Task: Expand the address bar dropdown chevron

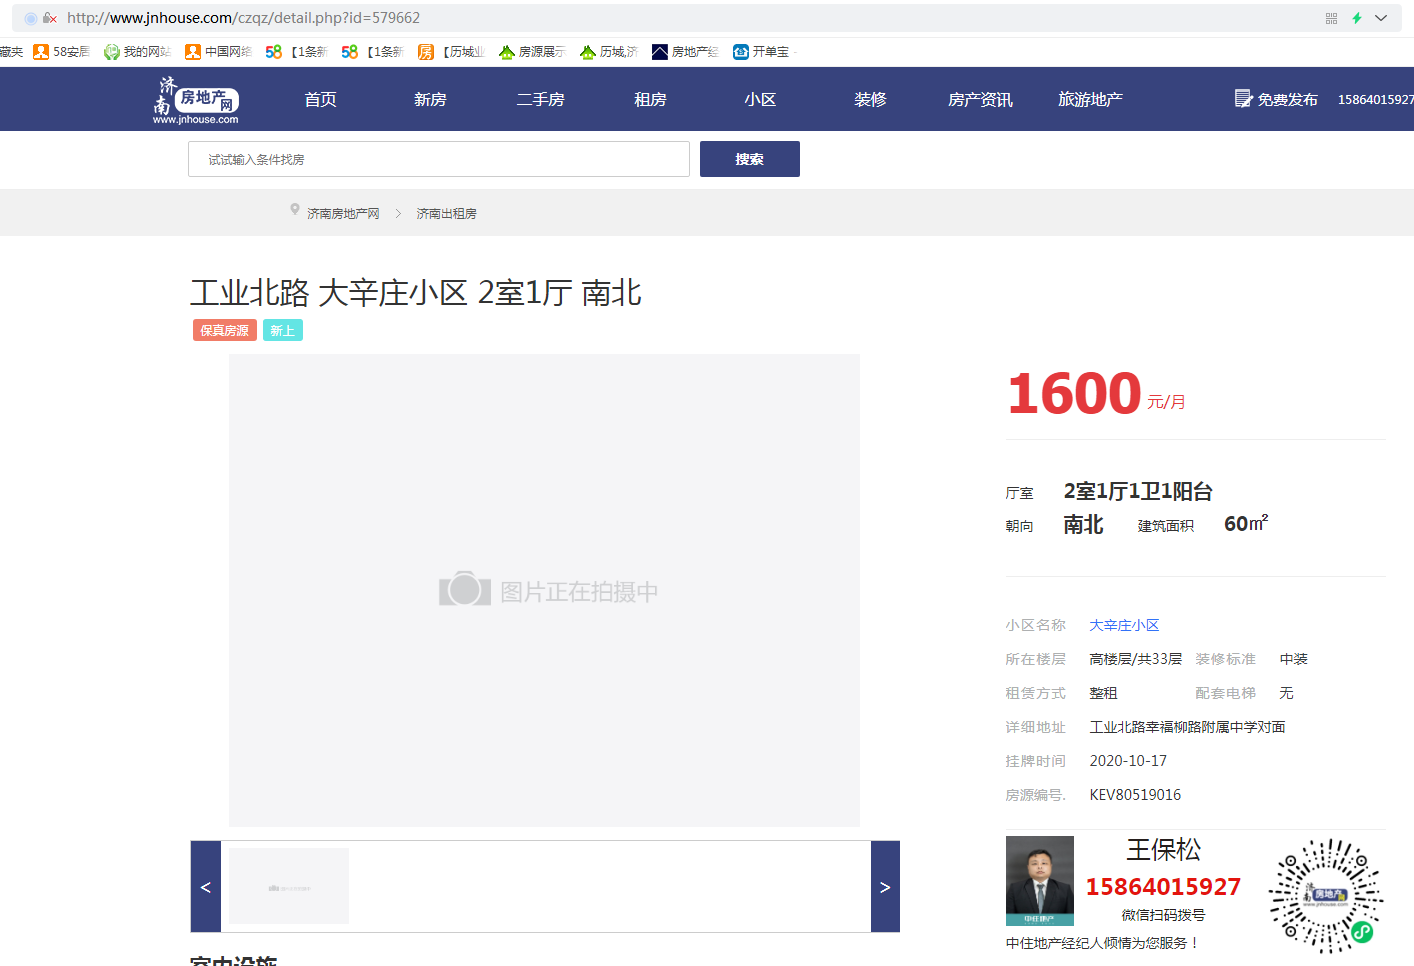Action: coord(1381,18)
